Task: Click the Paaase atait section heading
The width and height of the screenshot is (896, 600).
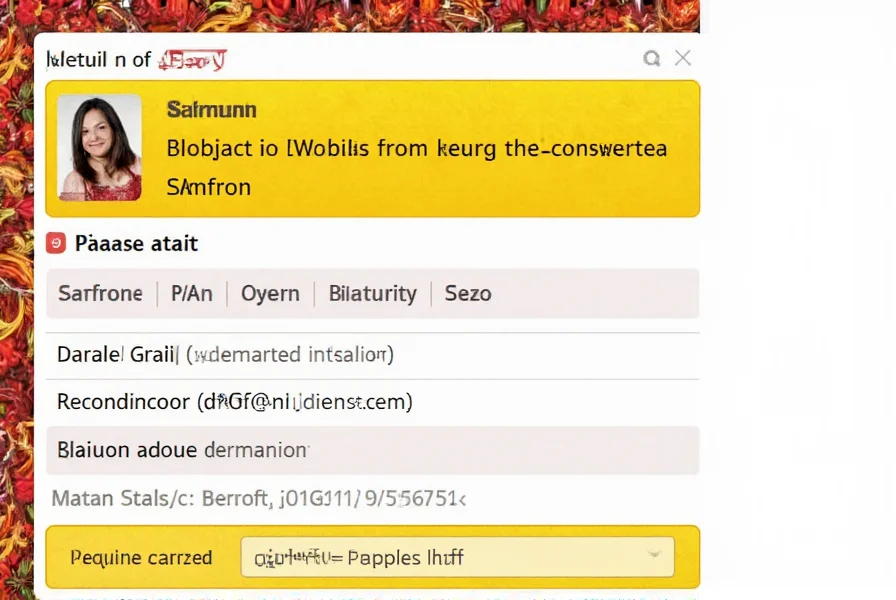Action: coord(136,243)
